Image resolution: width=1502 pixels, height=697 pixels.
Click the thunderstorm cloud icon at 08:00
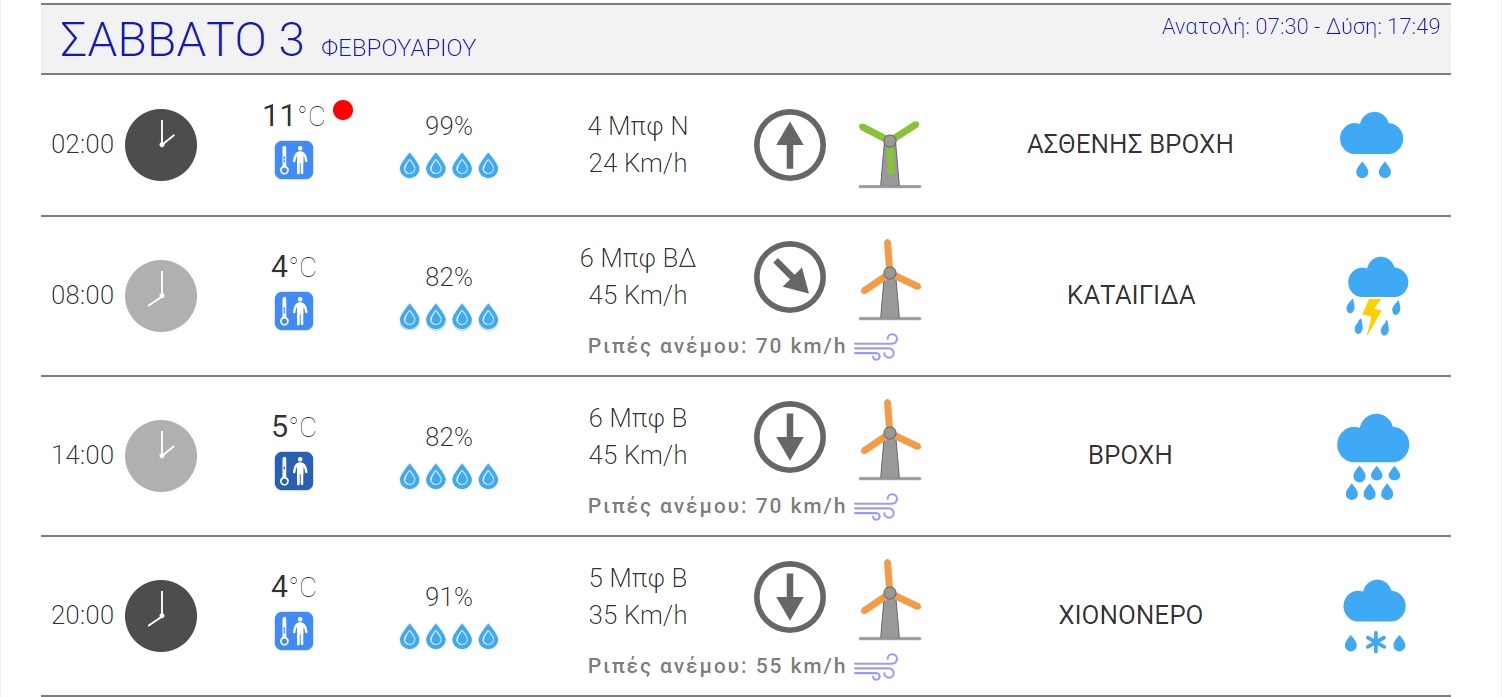pyautogui.click(x=1375, y=295)
